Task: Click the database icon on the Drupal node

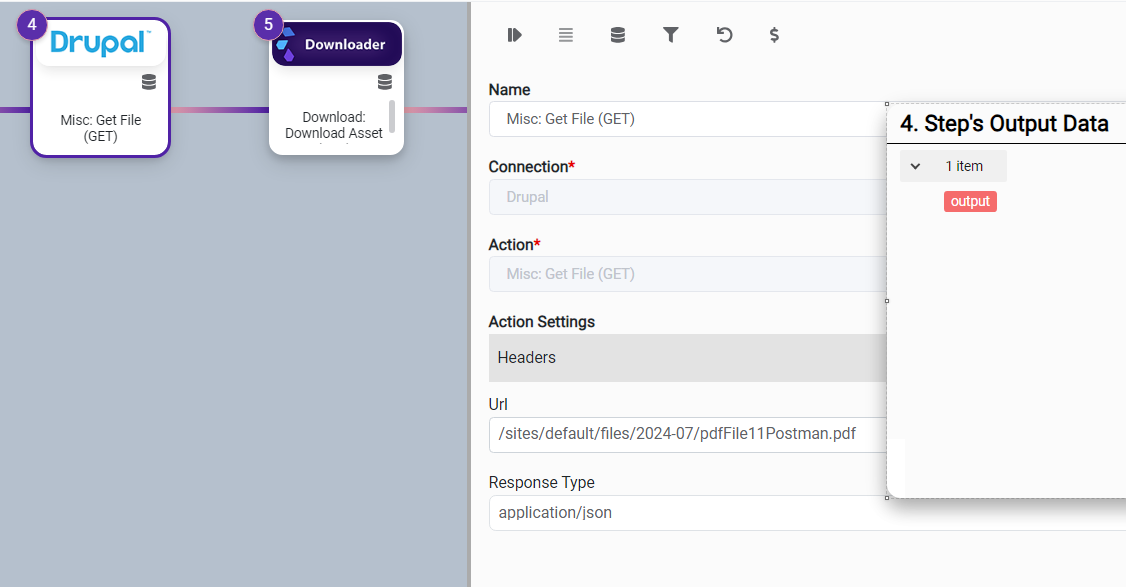Action: tap(149, 82)
